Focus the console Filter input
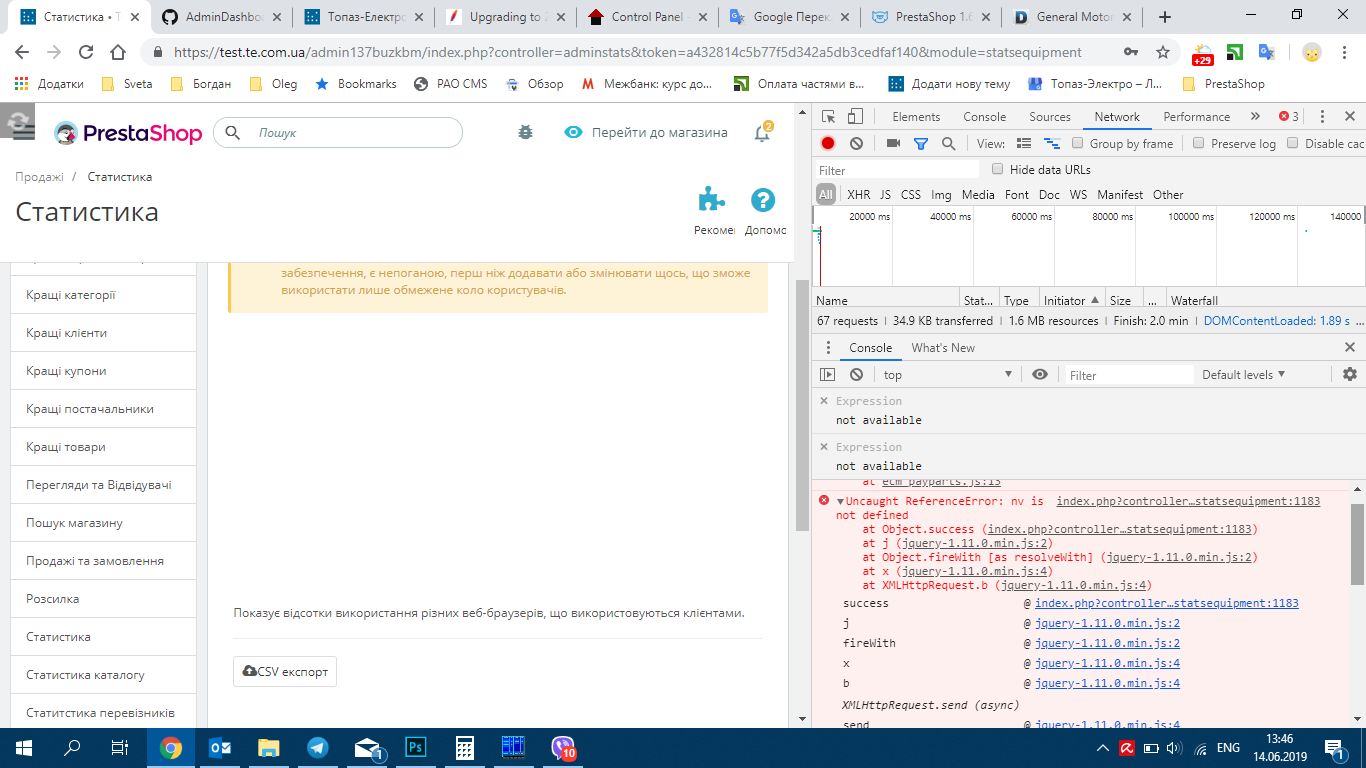This screenshot has width=1366, height=768. pyautogui.click(x=1128, y=375)
